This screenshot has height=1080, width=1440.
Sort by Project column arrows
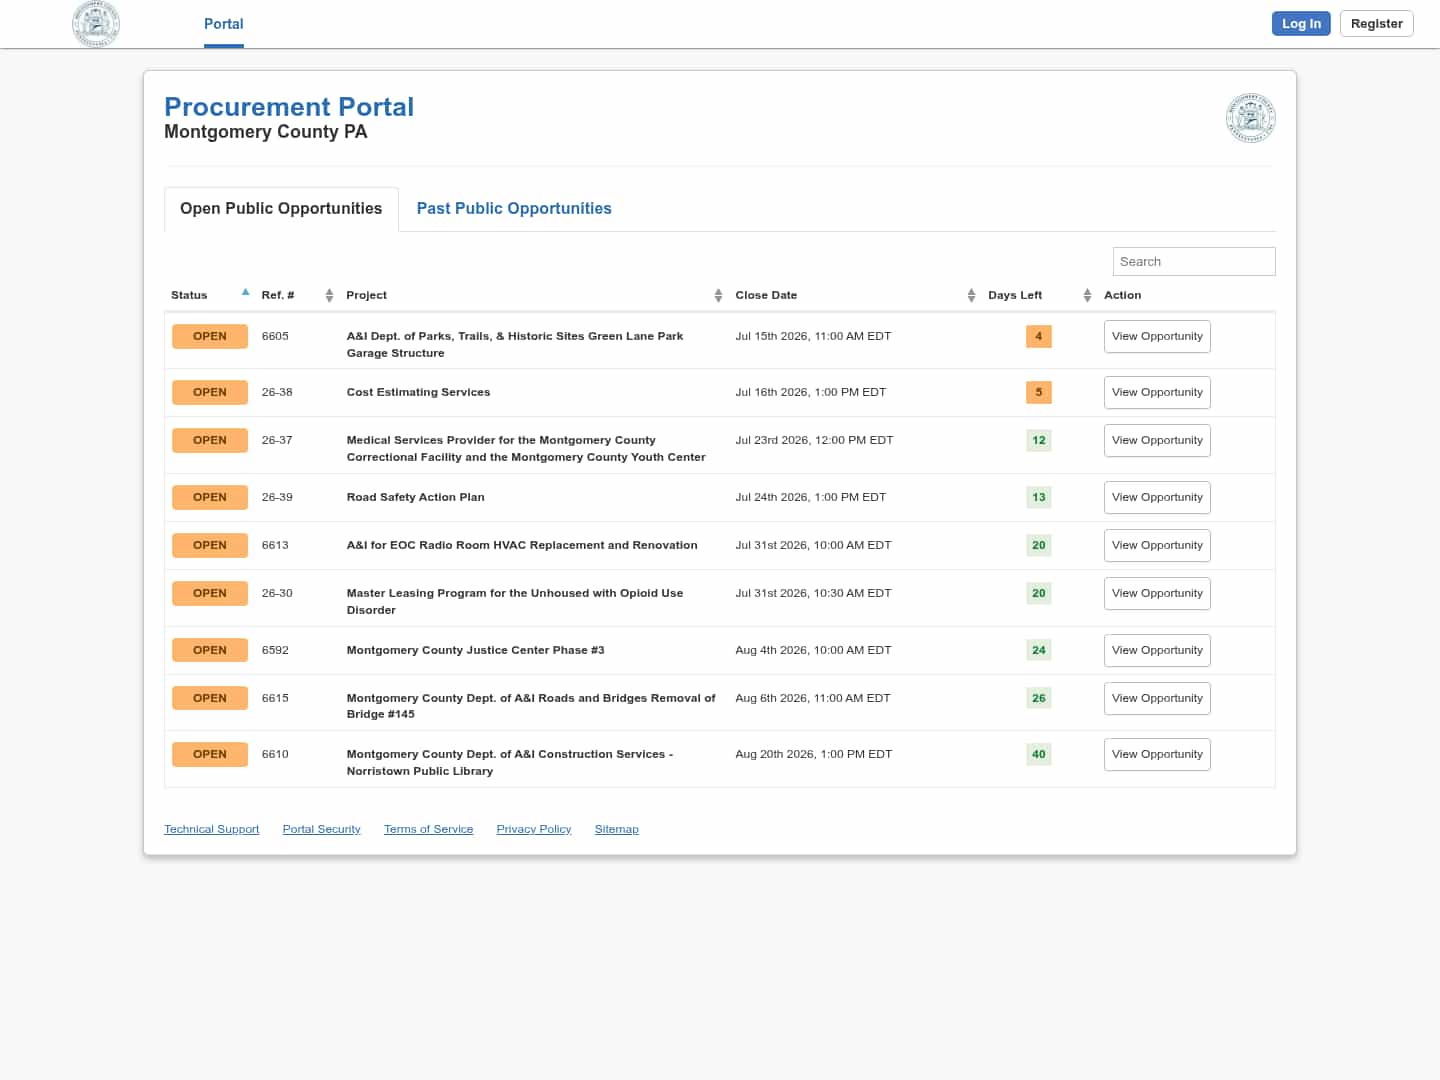pos(718,295)
